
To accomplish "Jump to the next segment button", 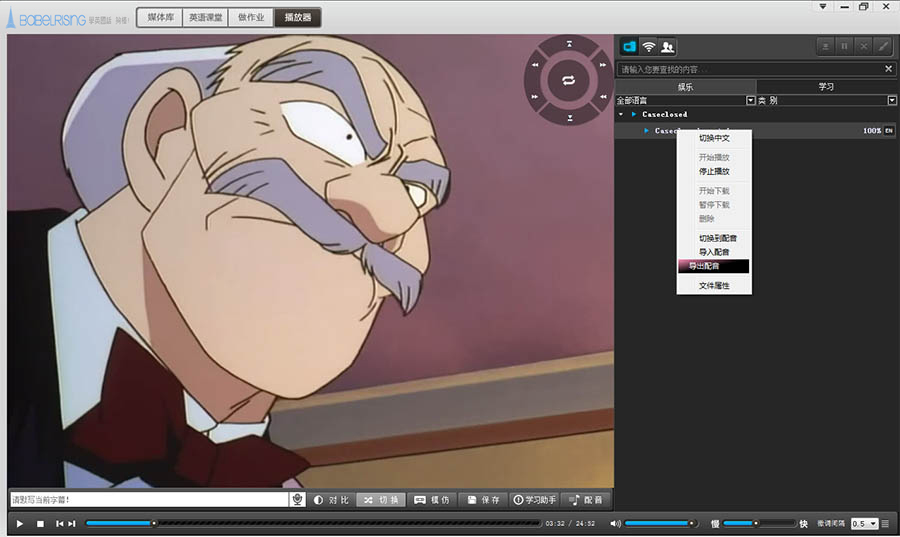I will point(72,523).
